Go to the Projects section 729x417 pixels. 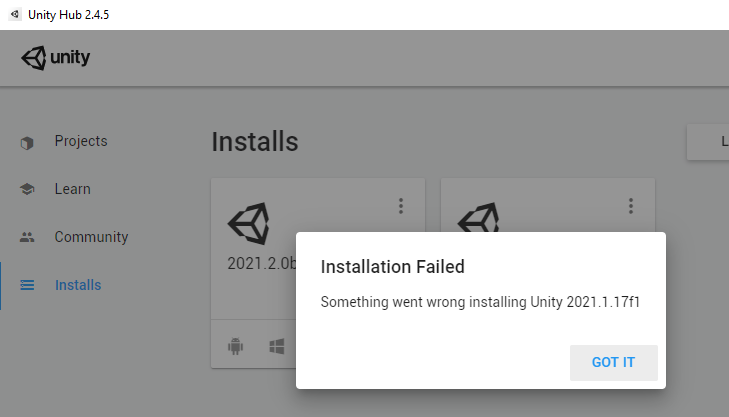81,141
